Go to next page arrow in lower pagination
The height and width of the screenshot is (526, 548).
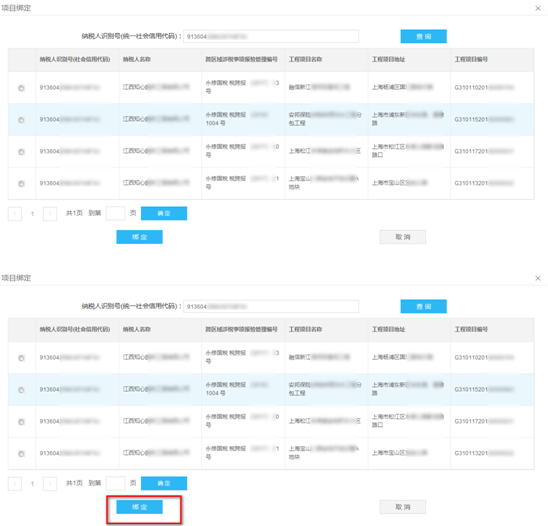(x=50, y=484)
